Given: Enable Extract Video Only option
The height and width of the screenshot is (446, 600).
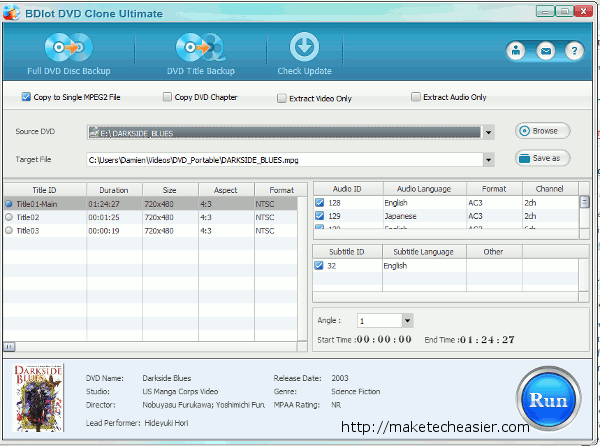Looking at the screenshot, I should click(283, 98).
